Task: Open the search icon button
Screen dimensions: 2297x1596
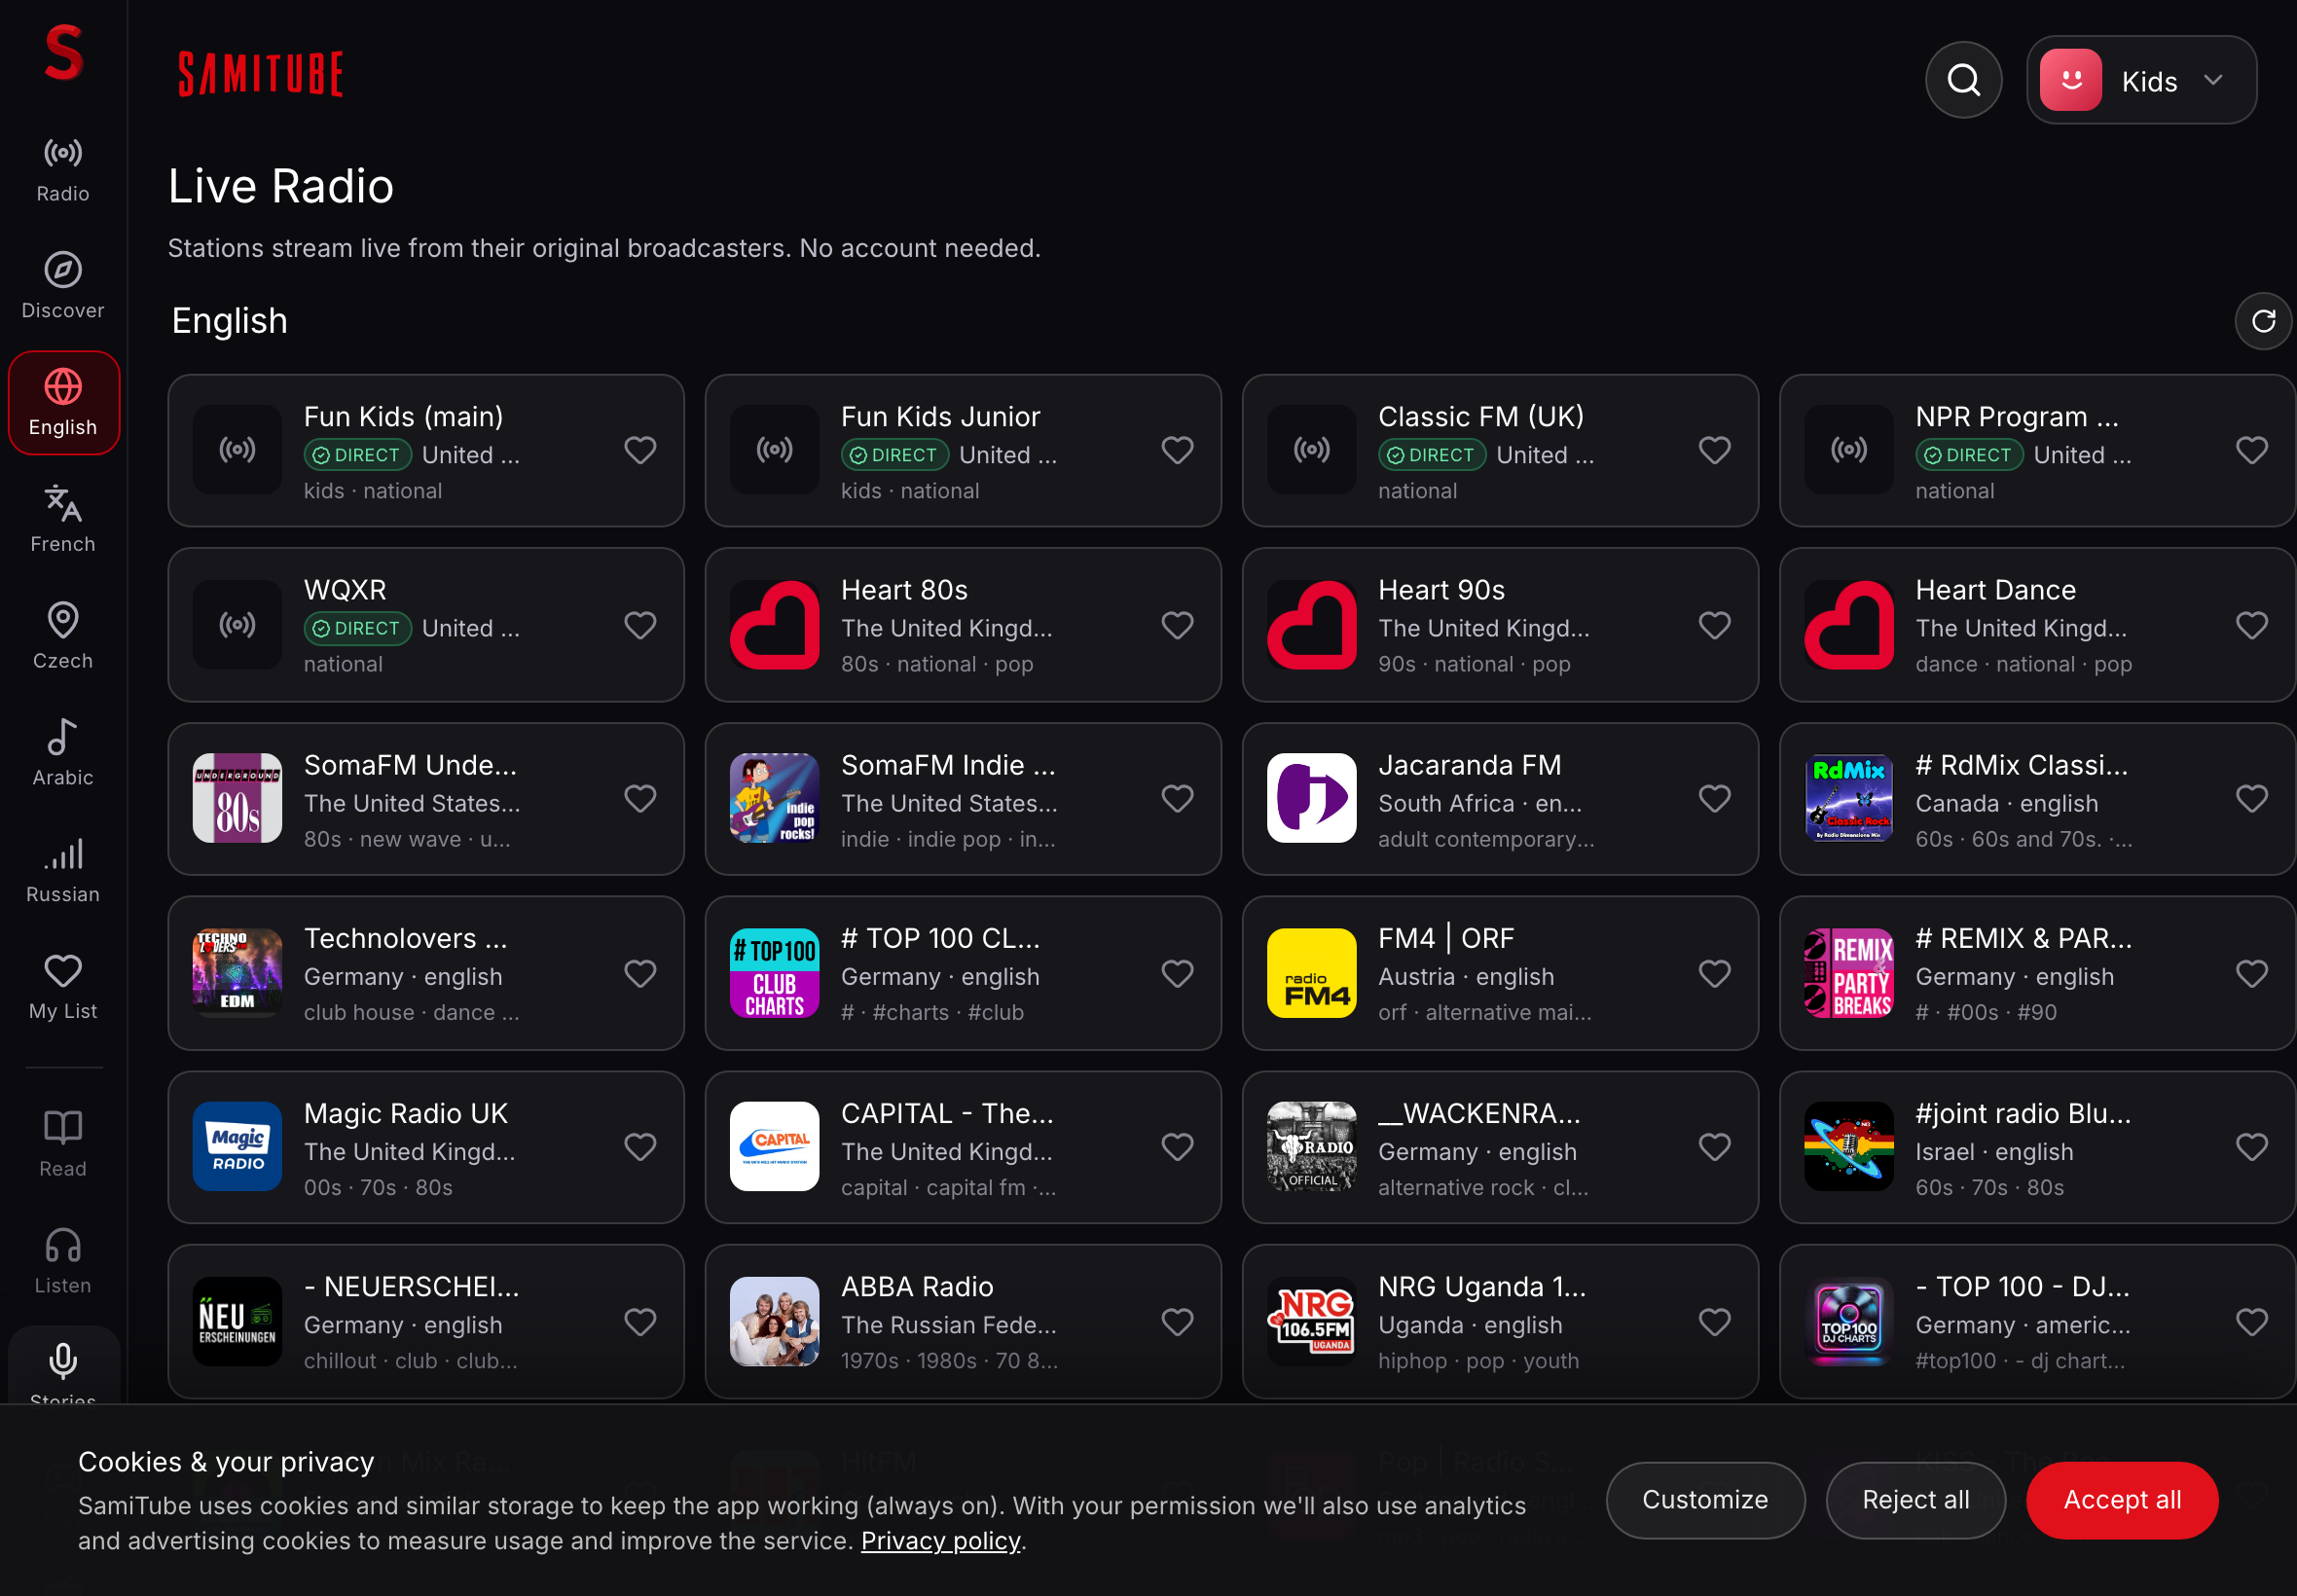Action: [x=1963, y=80]
